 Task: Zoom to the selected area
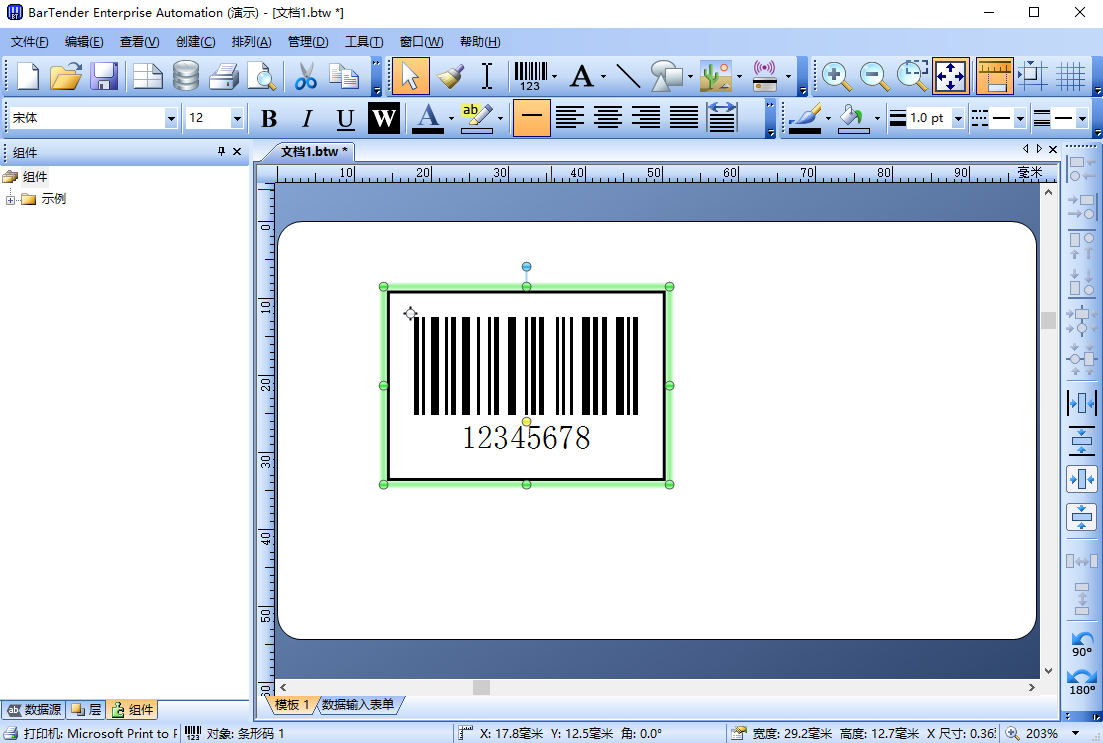click(912, 76)
